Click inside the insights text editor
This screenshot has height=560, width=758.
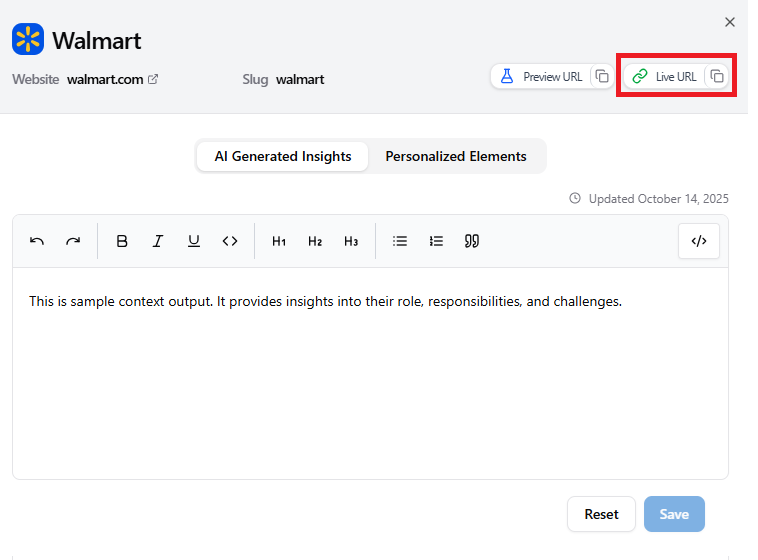point(370,373)
